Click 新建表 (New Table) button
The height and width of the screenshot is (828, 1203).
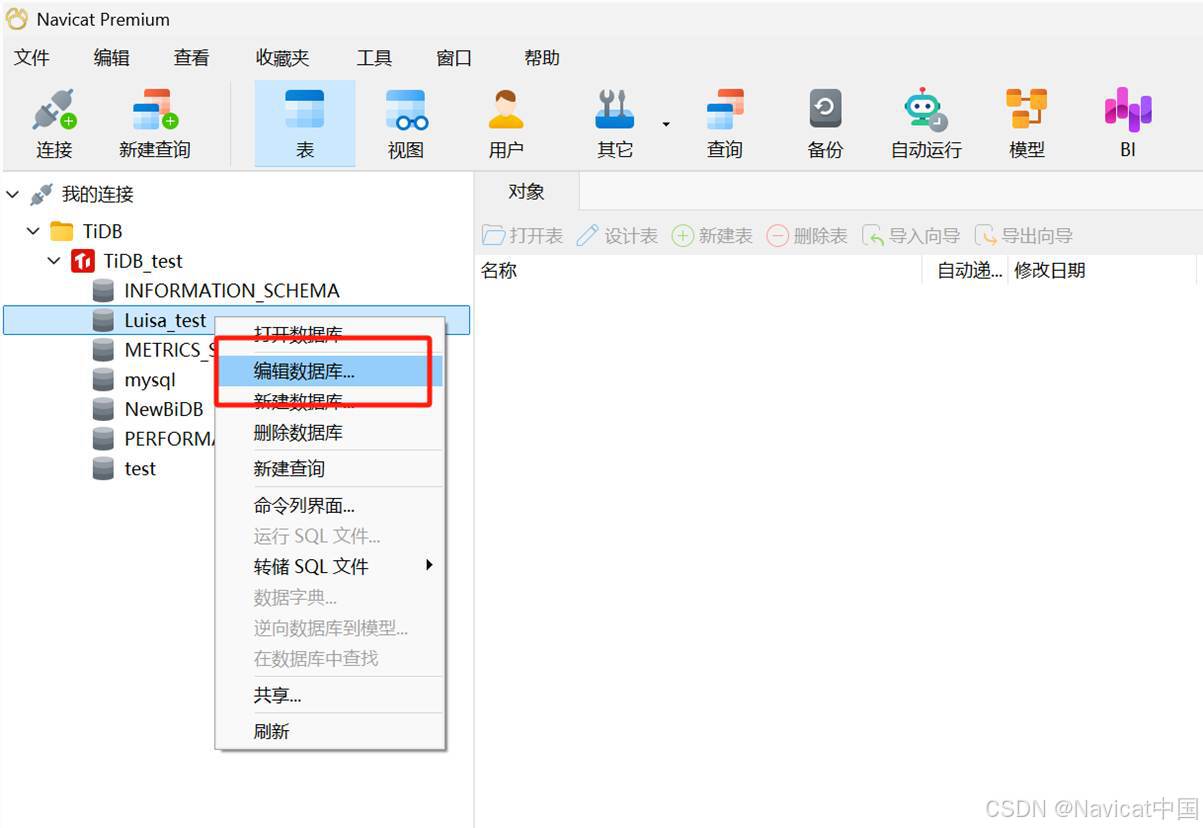[712, 236]
